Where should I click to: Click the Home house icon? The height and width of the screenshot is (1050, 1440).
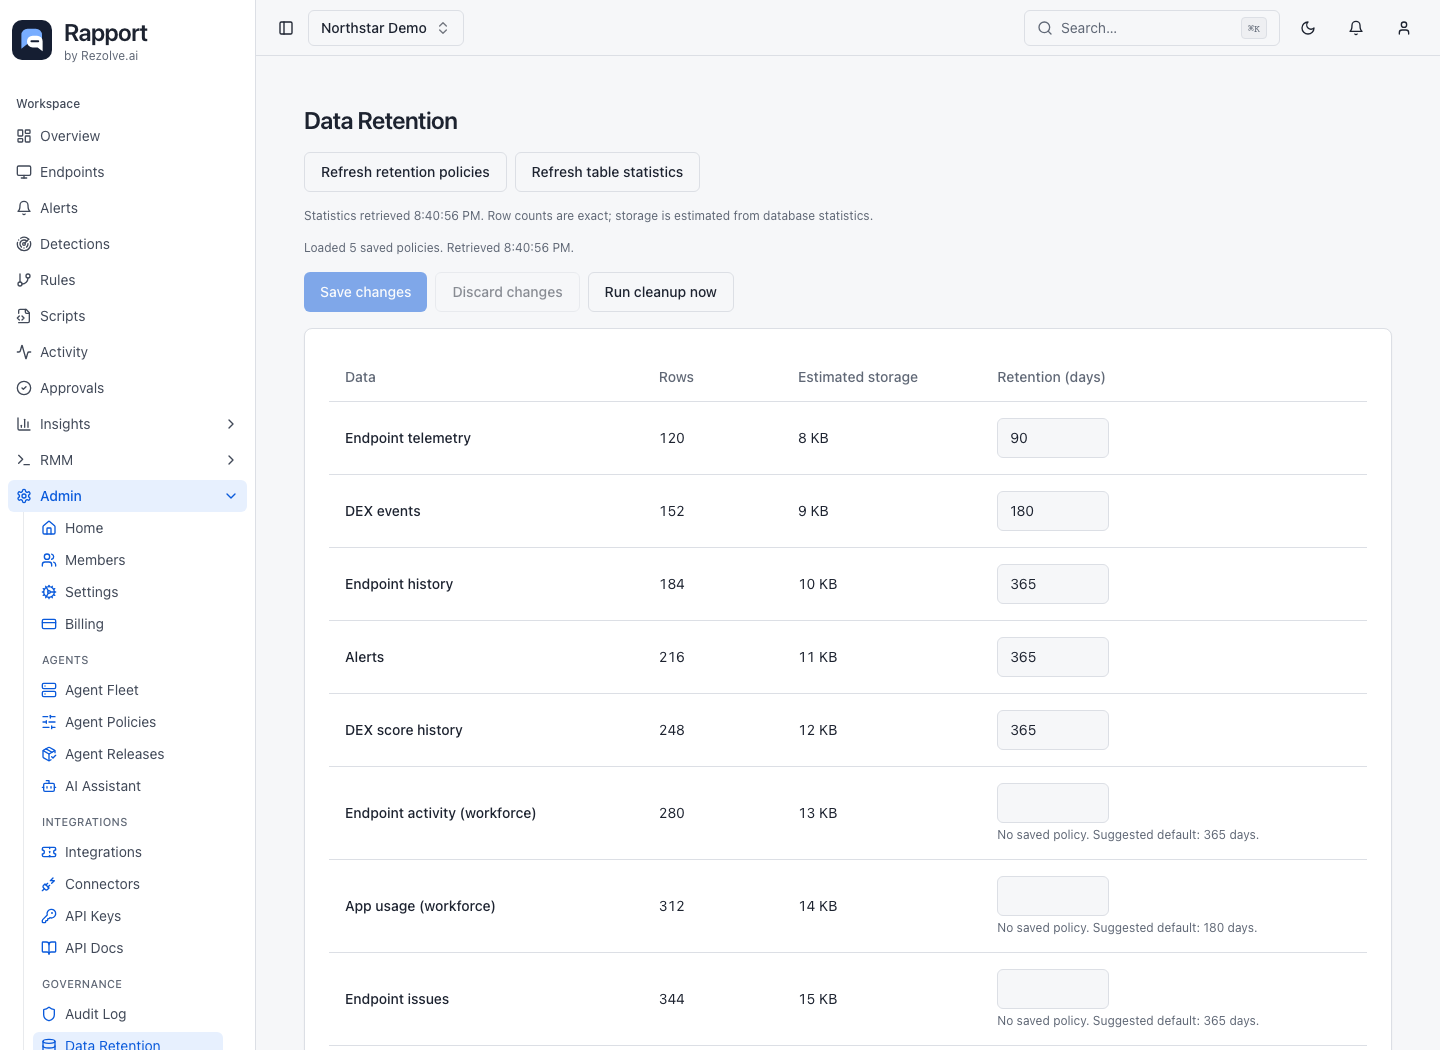[49, 528]
